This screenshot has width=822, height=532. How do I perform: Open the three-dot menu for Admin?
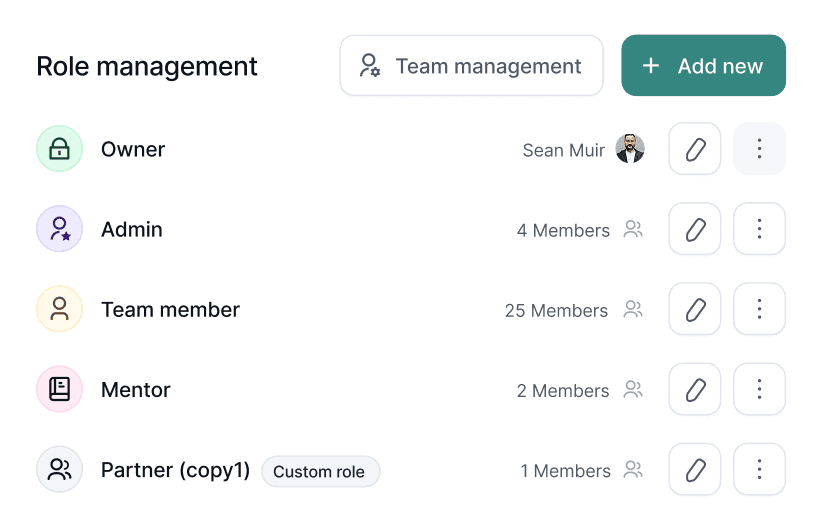pyautogui.click(x=759, y=229)
